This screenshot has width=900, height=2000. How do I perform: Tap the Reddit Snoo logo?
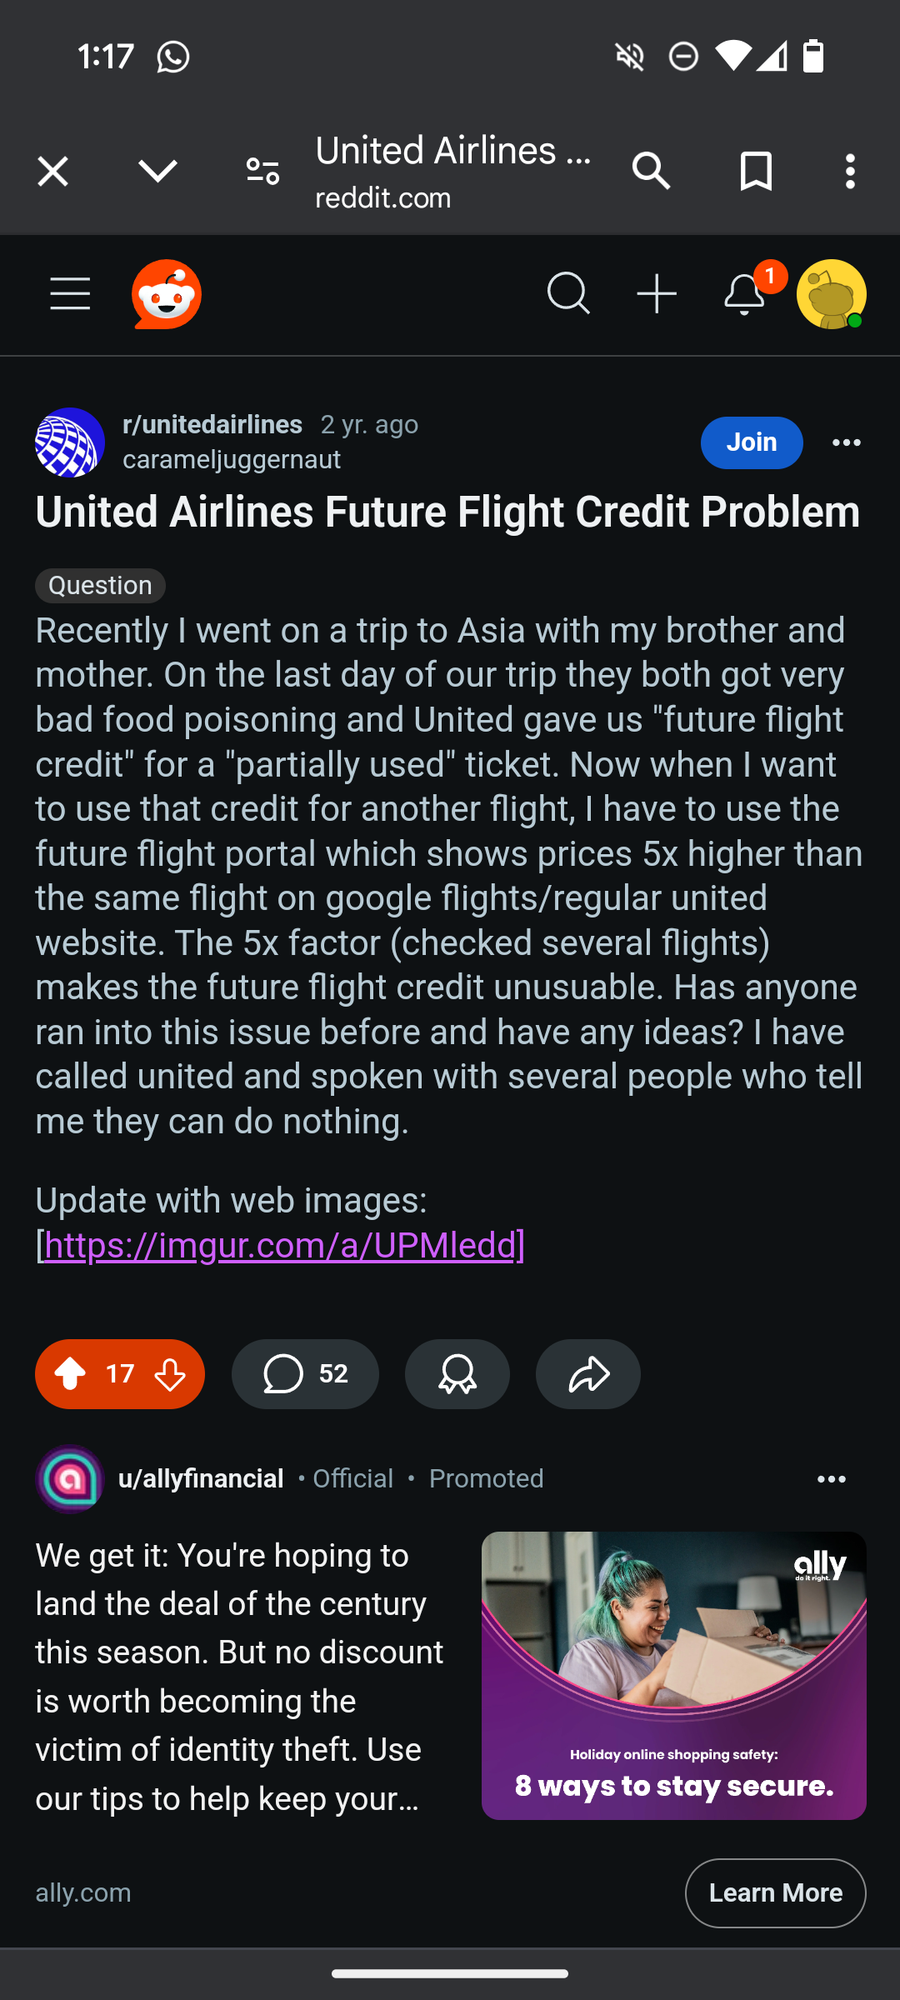166,294
